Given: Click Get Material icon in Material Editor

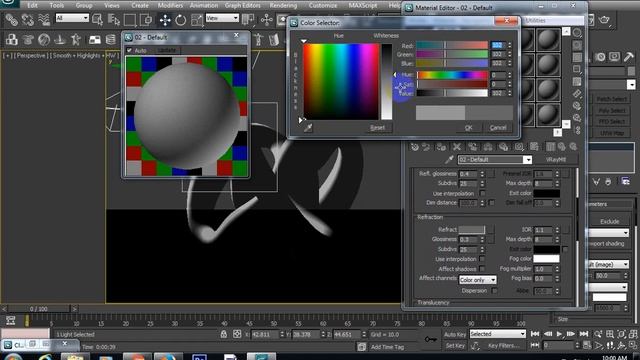Looking at the screenshot, I should (x=415, y=147).
